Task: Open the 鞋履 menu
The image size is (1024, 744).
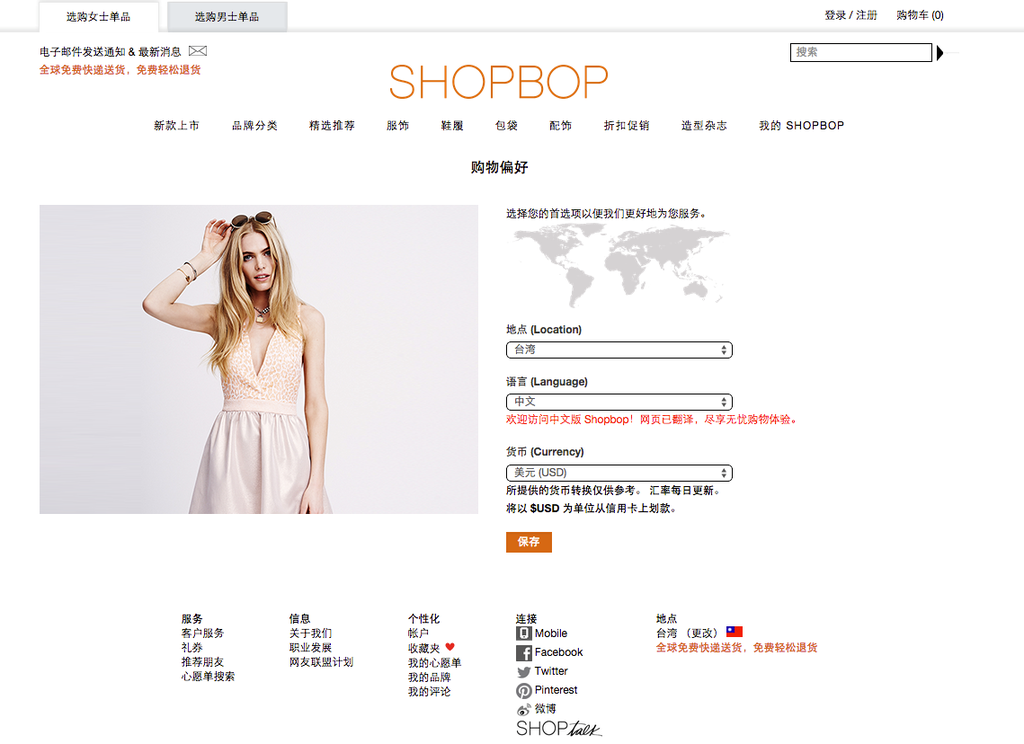Action: tap(452, 125)
